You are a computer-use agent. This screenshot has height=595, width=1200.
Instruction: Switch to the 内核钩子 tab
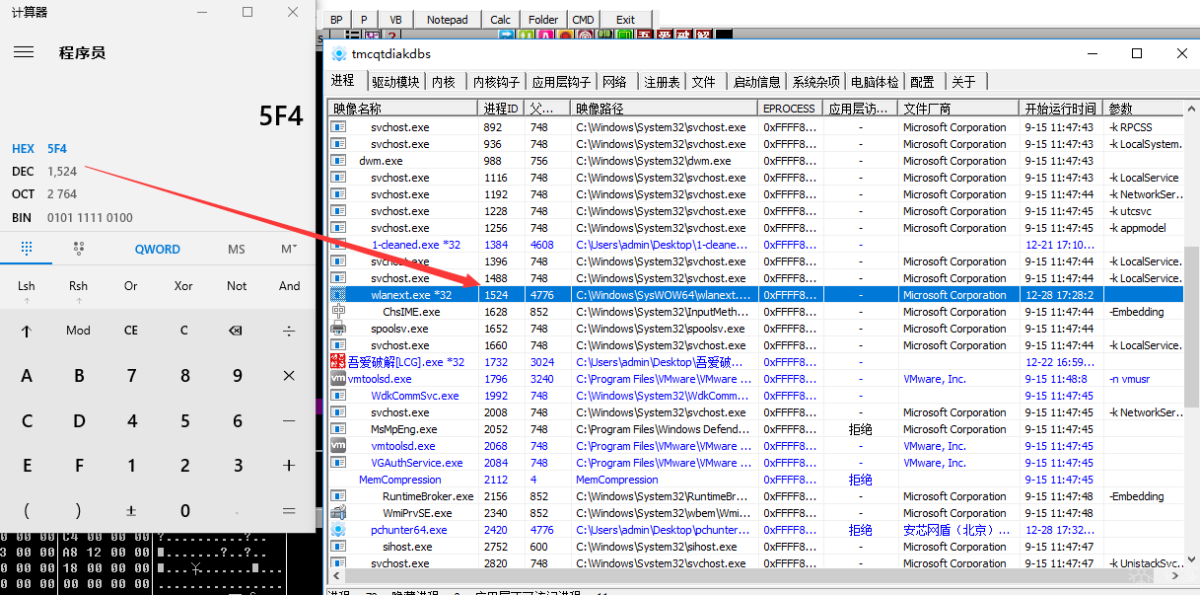click(x=496, y=82)
